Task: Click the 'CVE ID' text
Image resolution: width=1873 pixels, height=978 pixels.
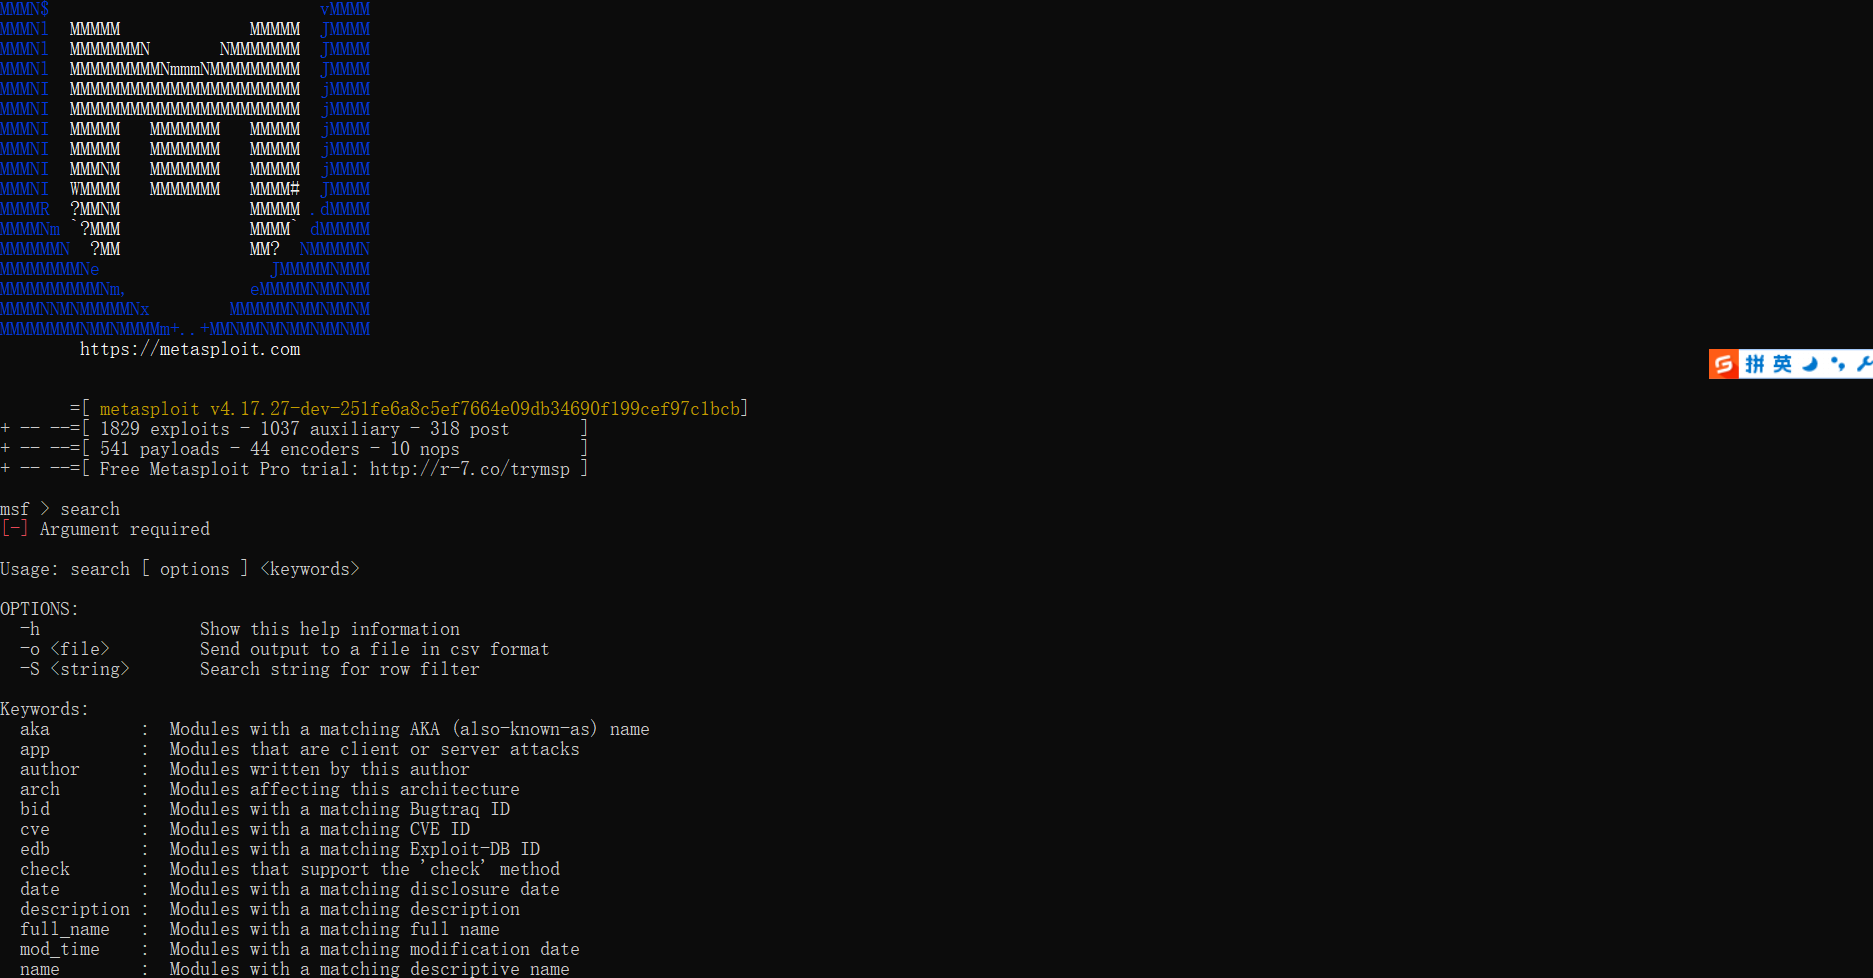Action: (x=440, y=829)
